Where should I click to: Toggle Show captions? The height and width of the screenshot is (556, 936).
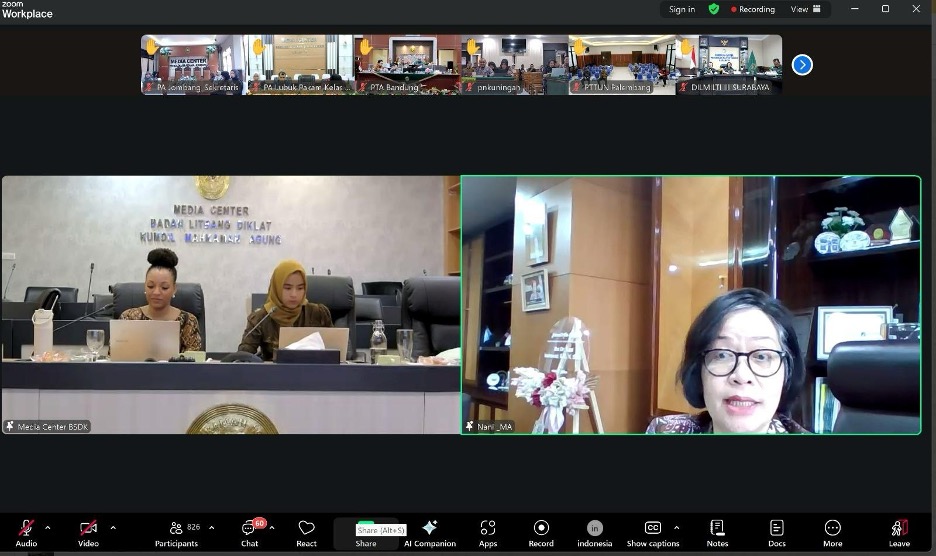click(652, 533)
